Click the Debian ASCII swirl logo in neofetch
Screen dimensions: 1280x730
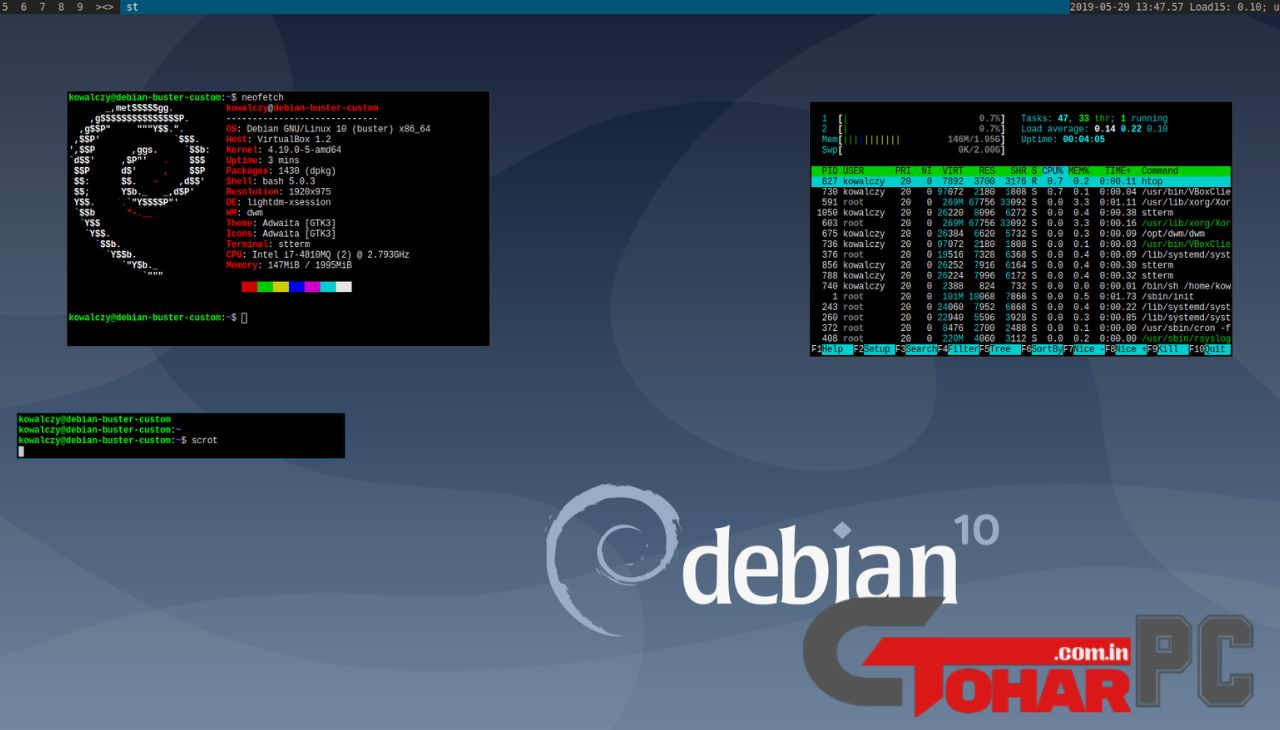(x=140, y=190)
